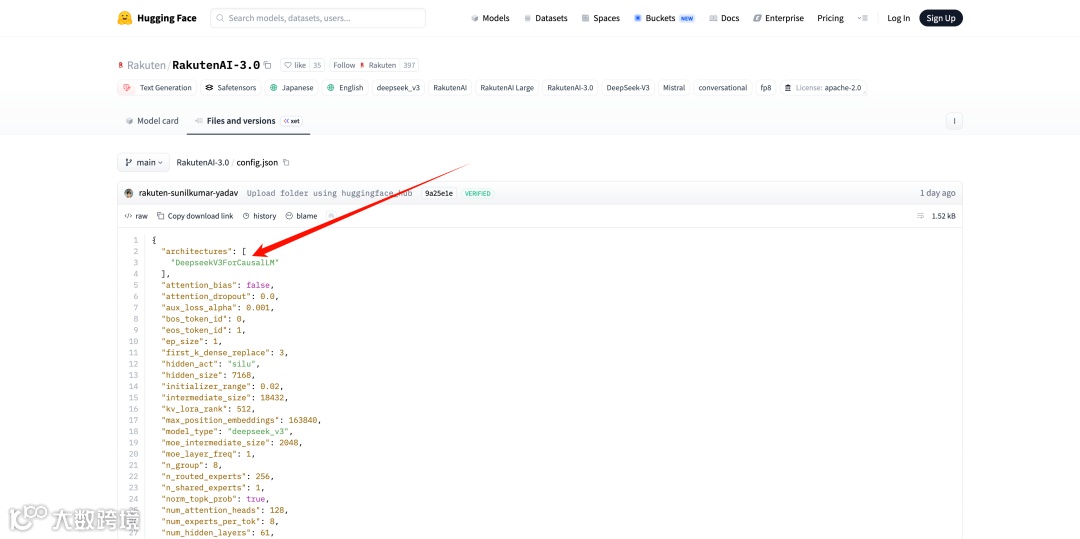
Task: Select the English language tag
Action: click(345, 87)
